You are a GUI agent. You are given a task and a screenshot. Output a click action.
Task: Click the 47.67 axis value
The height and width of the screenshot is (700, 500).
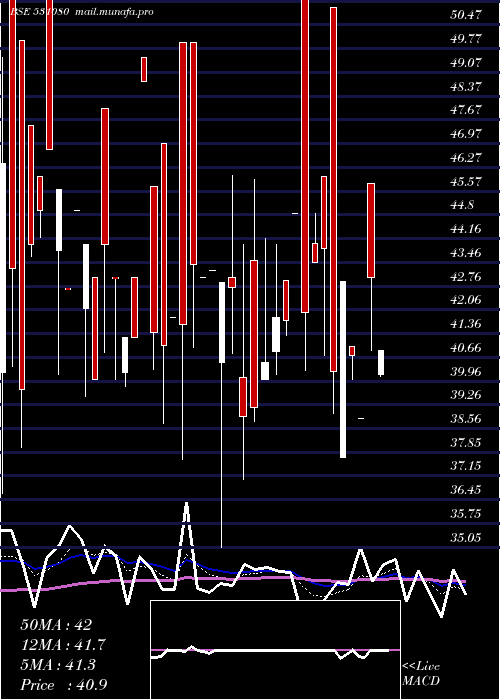pos(466,110)
